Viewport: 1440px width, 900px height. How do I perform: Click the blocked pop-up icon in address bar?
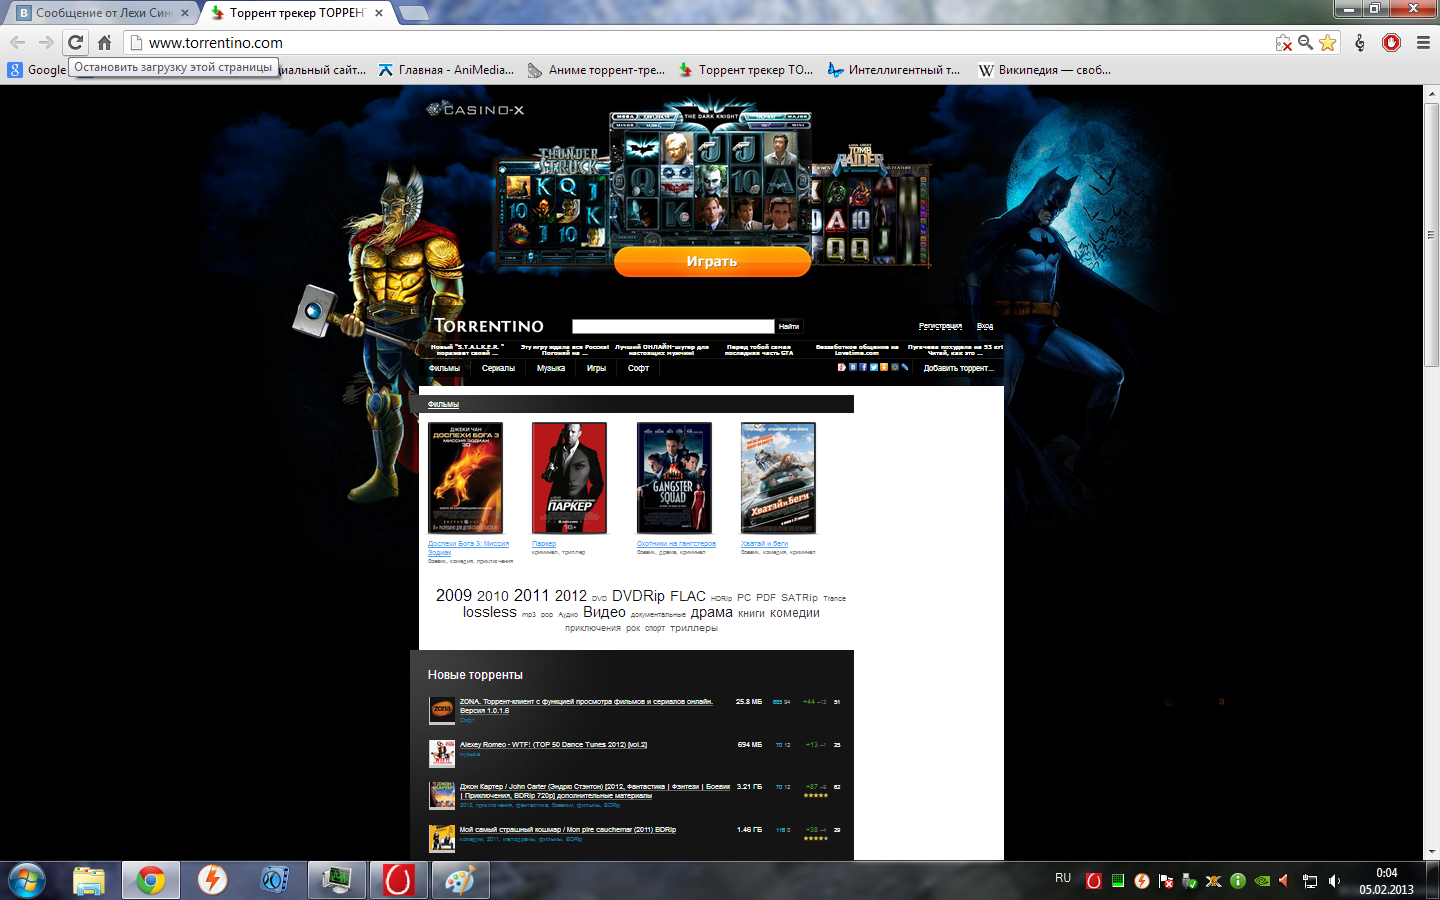click(1283, 42)
